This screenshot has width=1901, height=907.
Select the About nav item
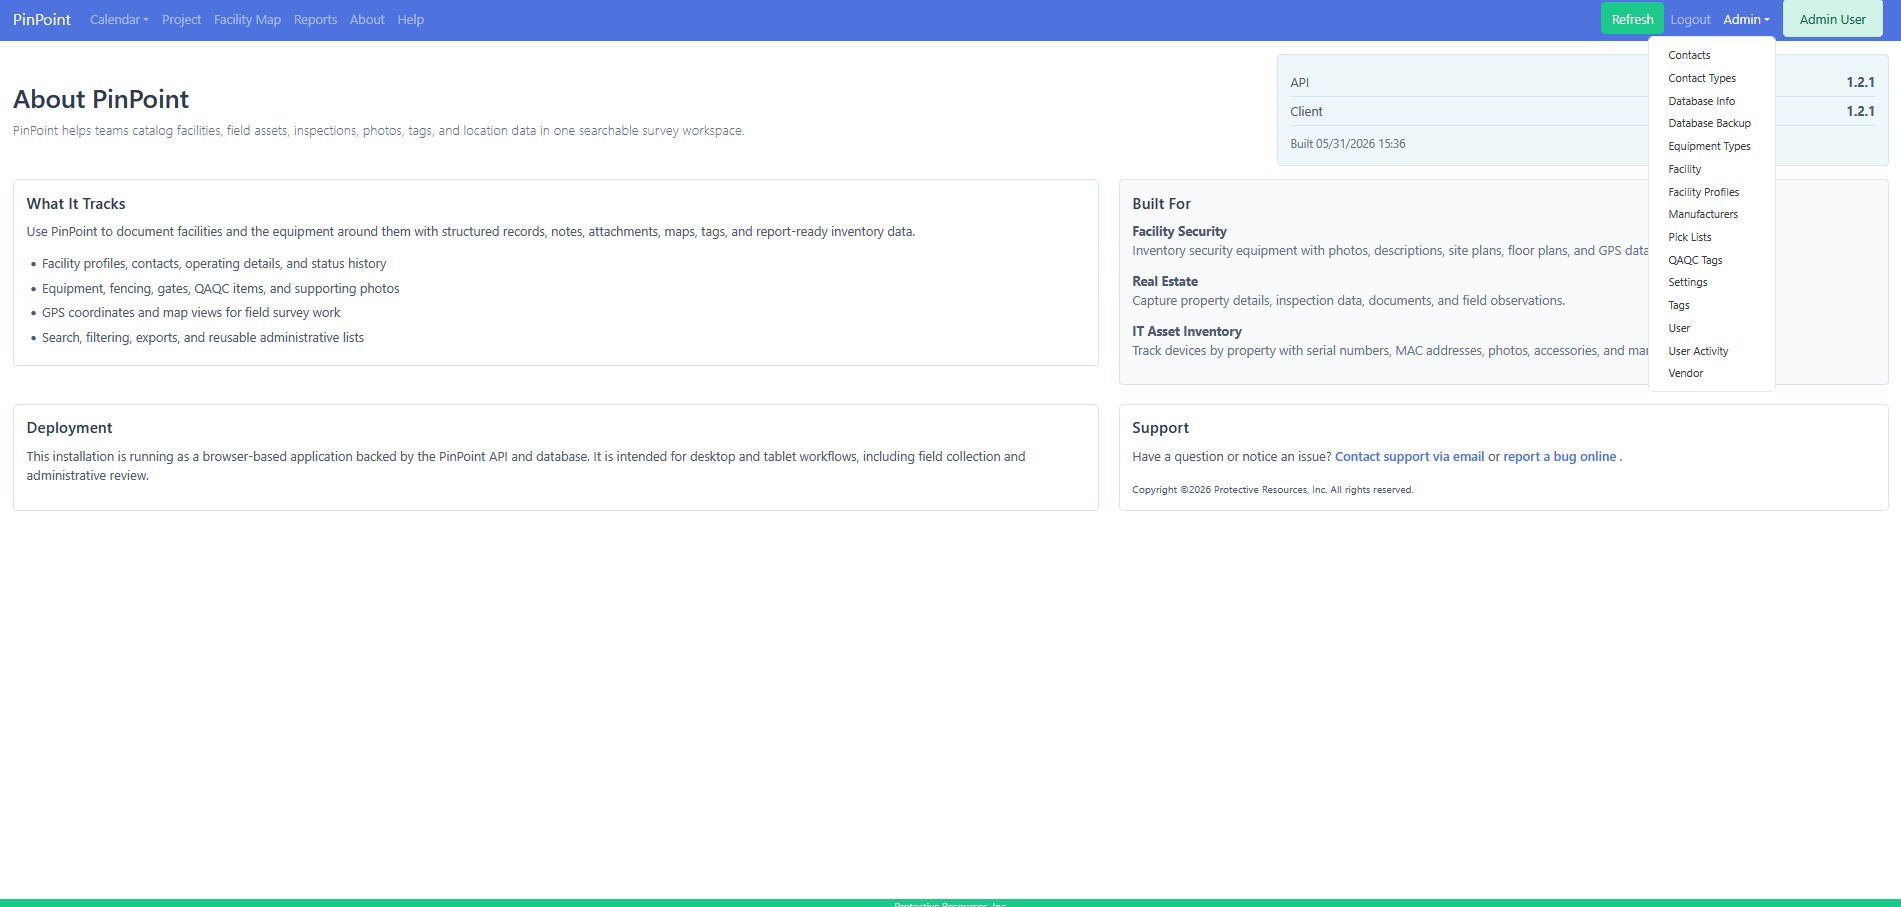[367, 20]
